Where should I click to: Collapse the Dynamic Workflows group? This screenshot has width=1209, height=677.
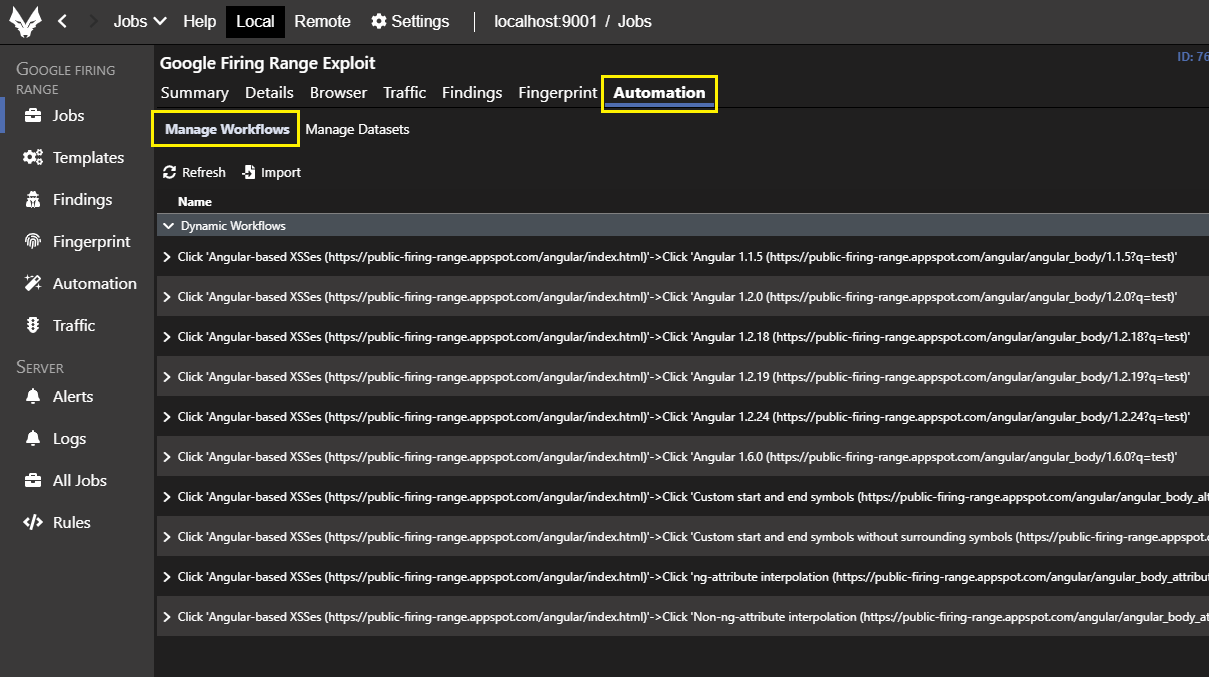pos(167,226)
